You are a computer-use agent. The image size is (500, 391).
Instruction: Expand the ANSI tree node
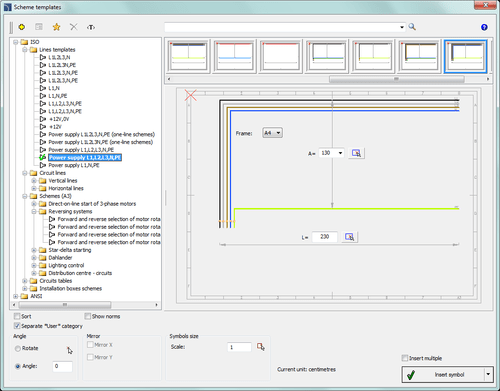click(16, 296)
